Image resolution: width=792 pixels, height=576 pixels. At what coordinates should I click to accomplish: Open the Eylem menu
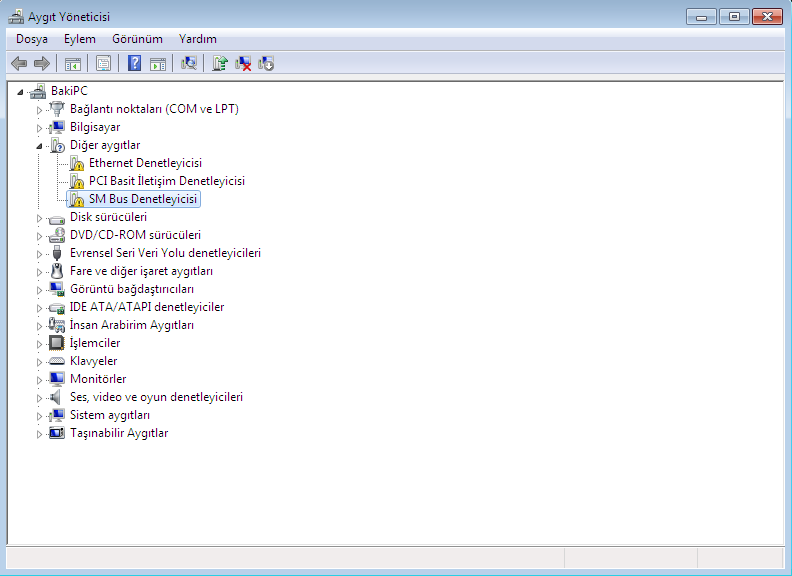point(80,39)
